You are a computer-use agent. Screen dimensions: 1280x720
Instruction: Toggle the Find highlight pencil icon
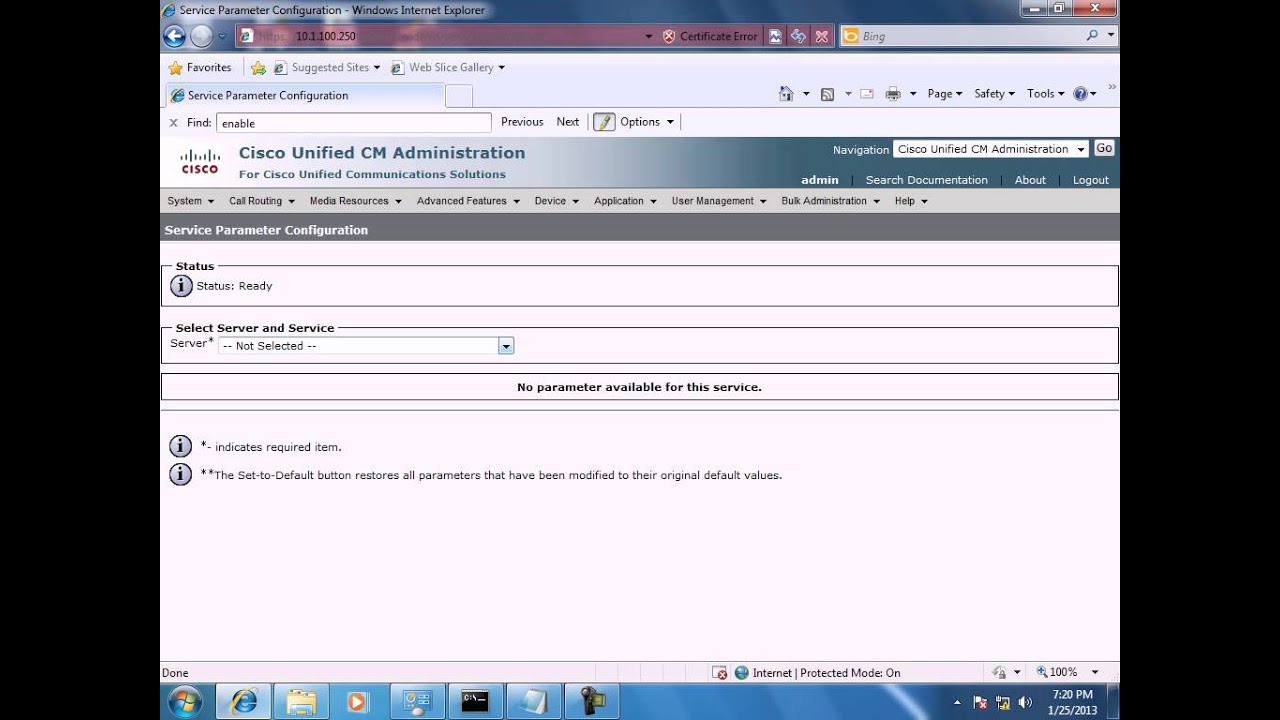[604, 122]
